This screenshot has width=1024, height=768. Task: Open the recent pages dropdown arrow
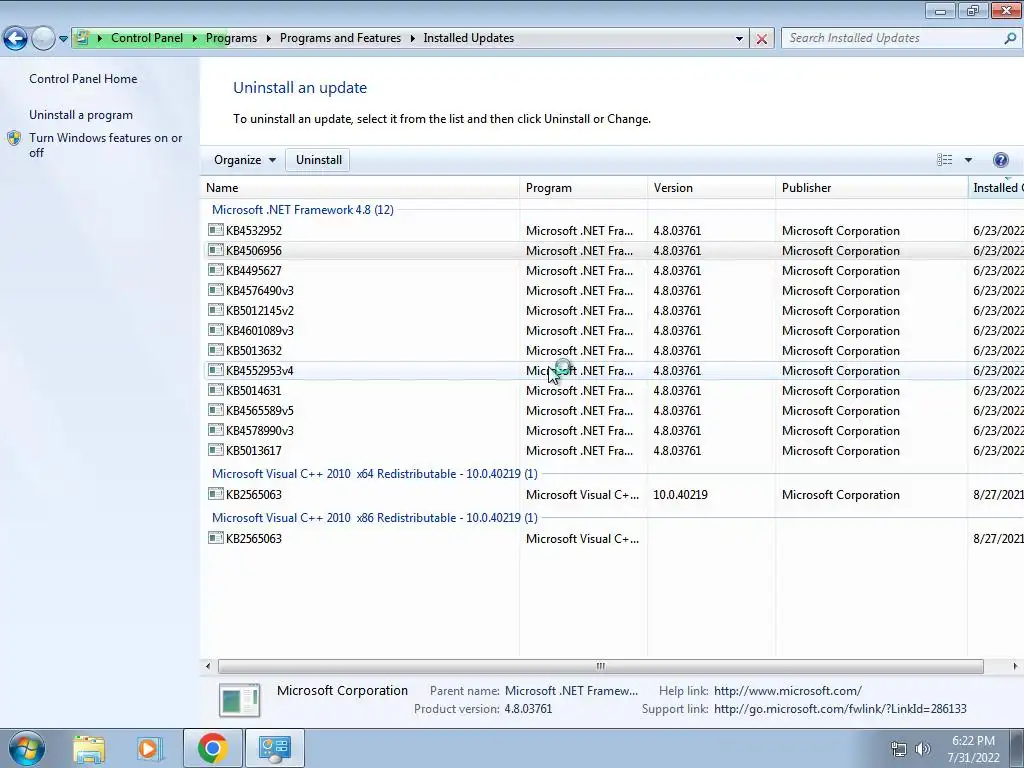click(x=63, y=39)
